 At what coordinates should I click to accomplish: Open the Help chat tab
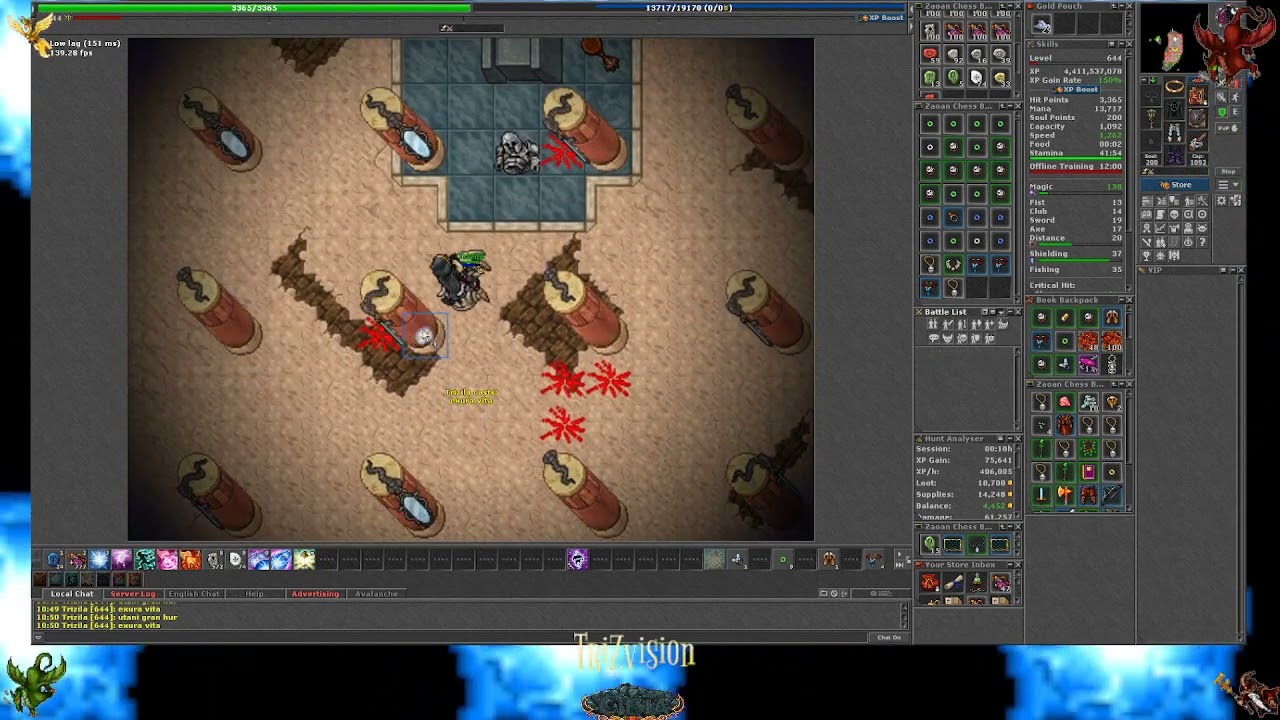(255, 594)
